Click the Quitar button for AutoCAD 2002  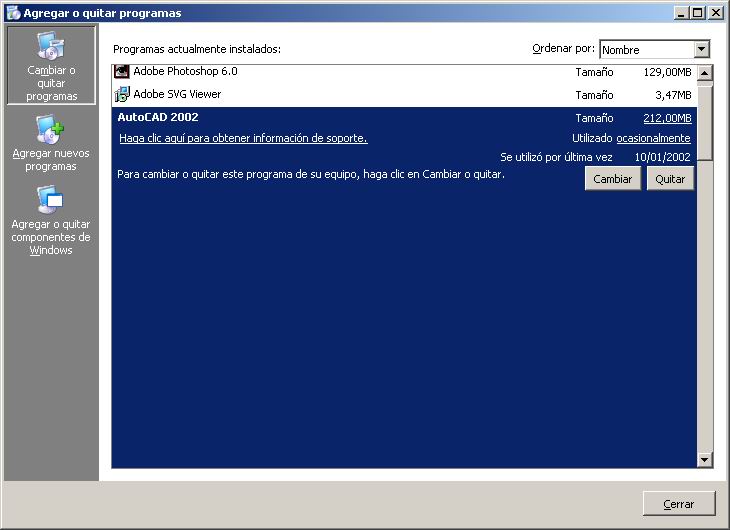click(670, 179)
